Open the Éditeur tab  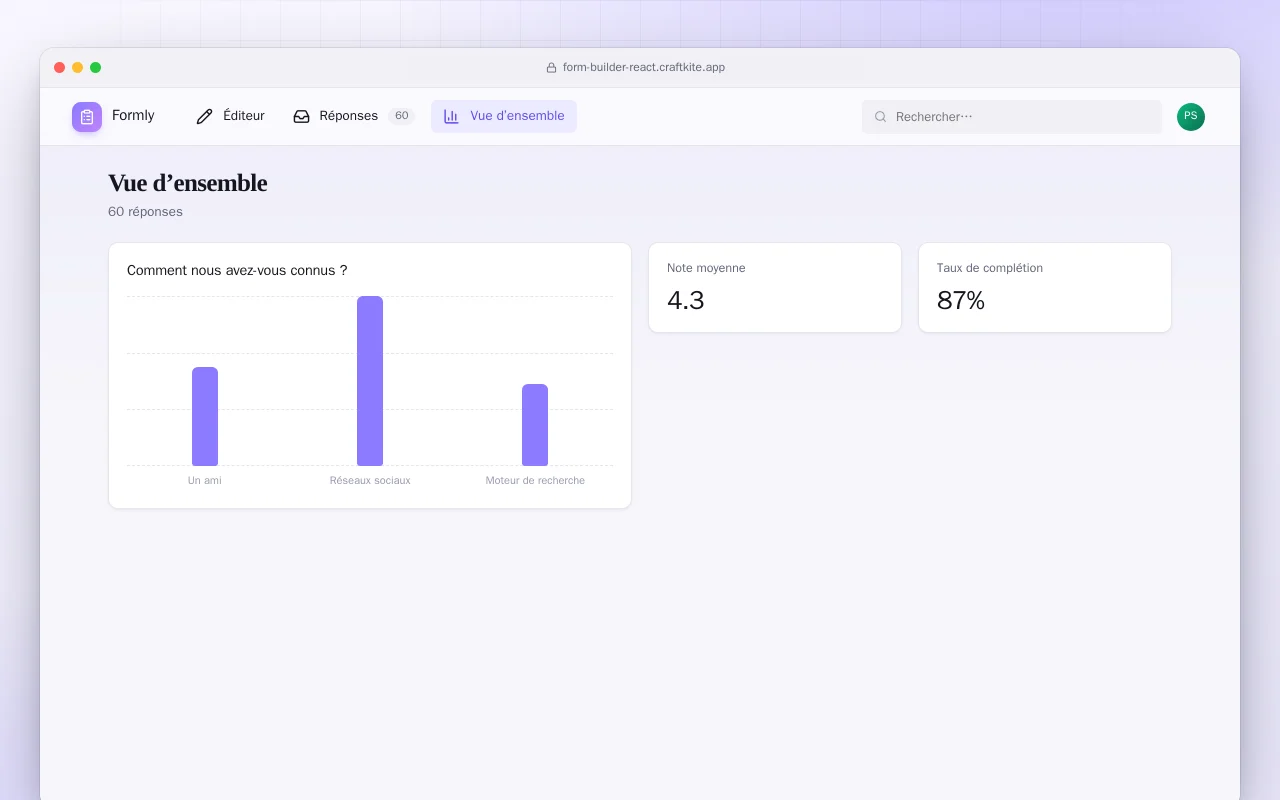click(x=230, y=116)
